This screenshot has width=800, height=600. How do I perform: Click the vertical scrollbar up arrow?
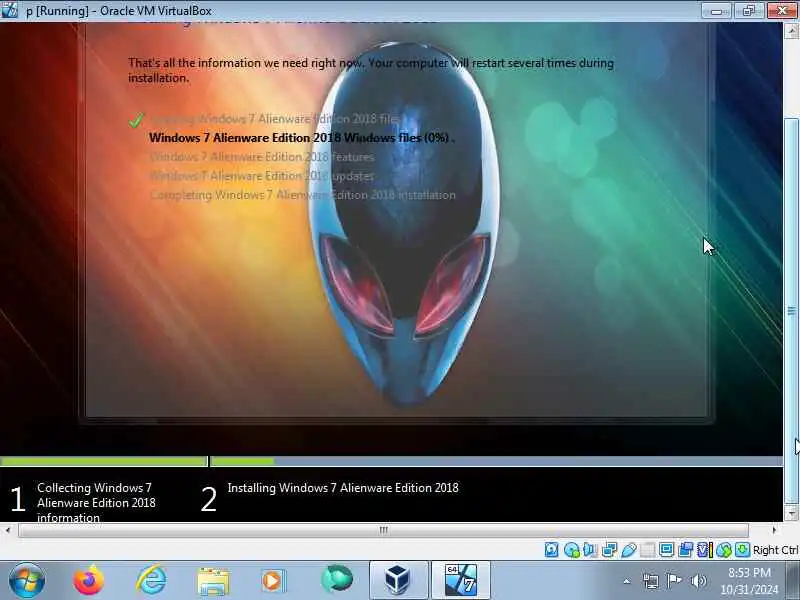pyautogui.click(x=791, y=31)
